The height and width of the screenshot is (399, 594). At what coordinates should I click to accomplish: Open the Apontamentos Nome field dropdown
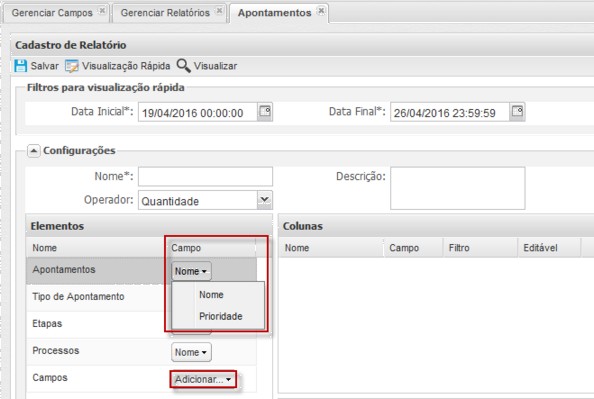[x=191, y=271]
